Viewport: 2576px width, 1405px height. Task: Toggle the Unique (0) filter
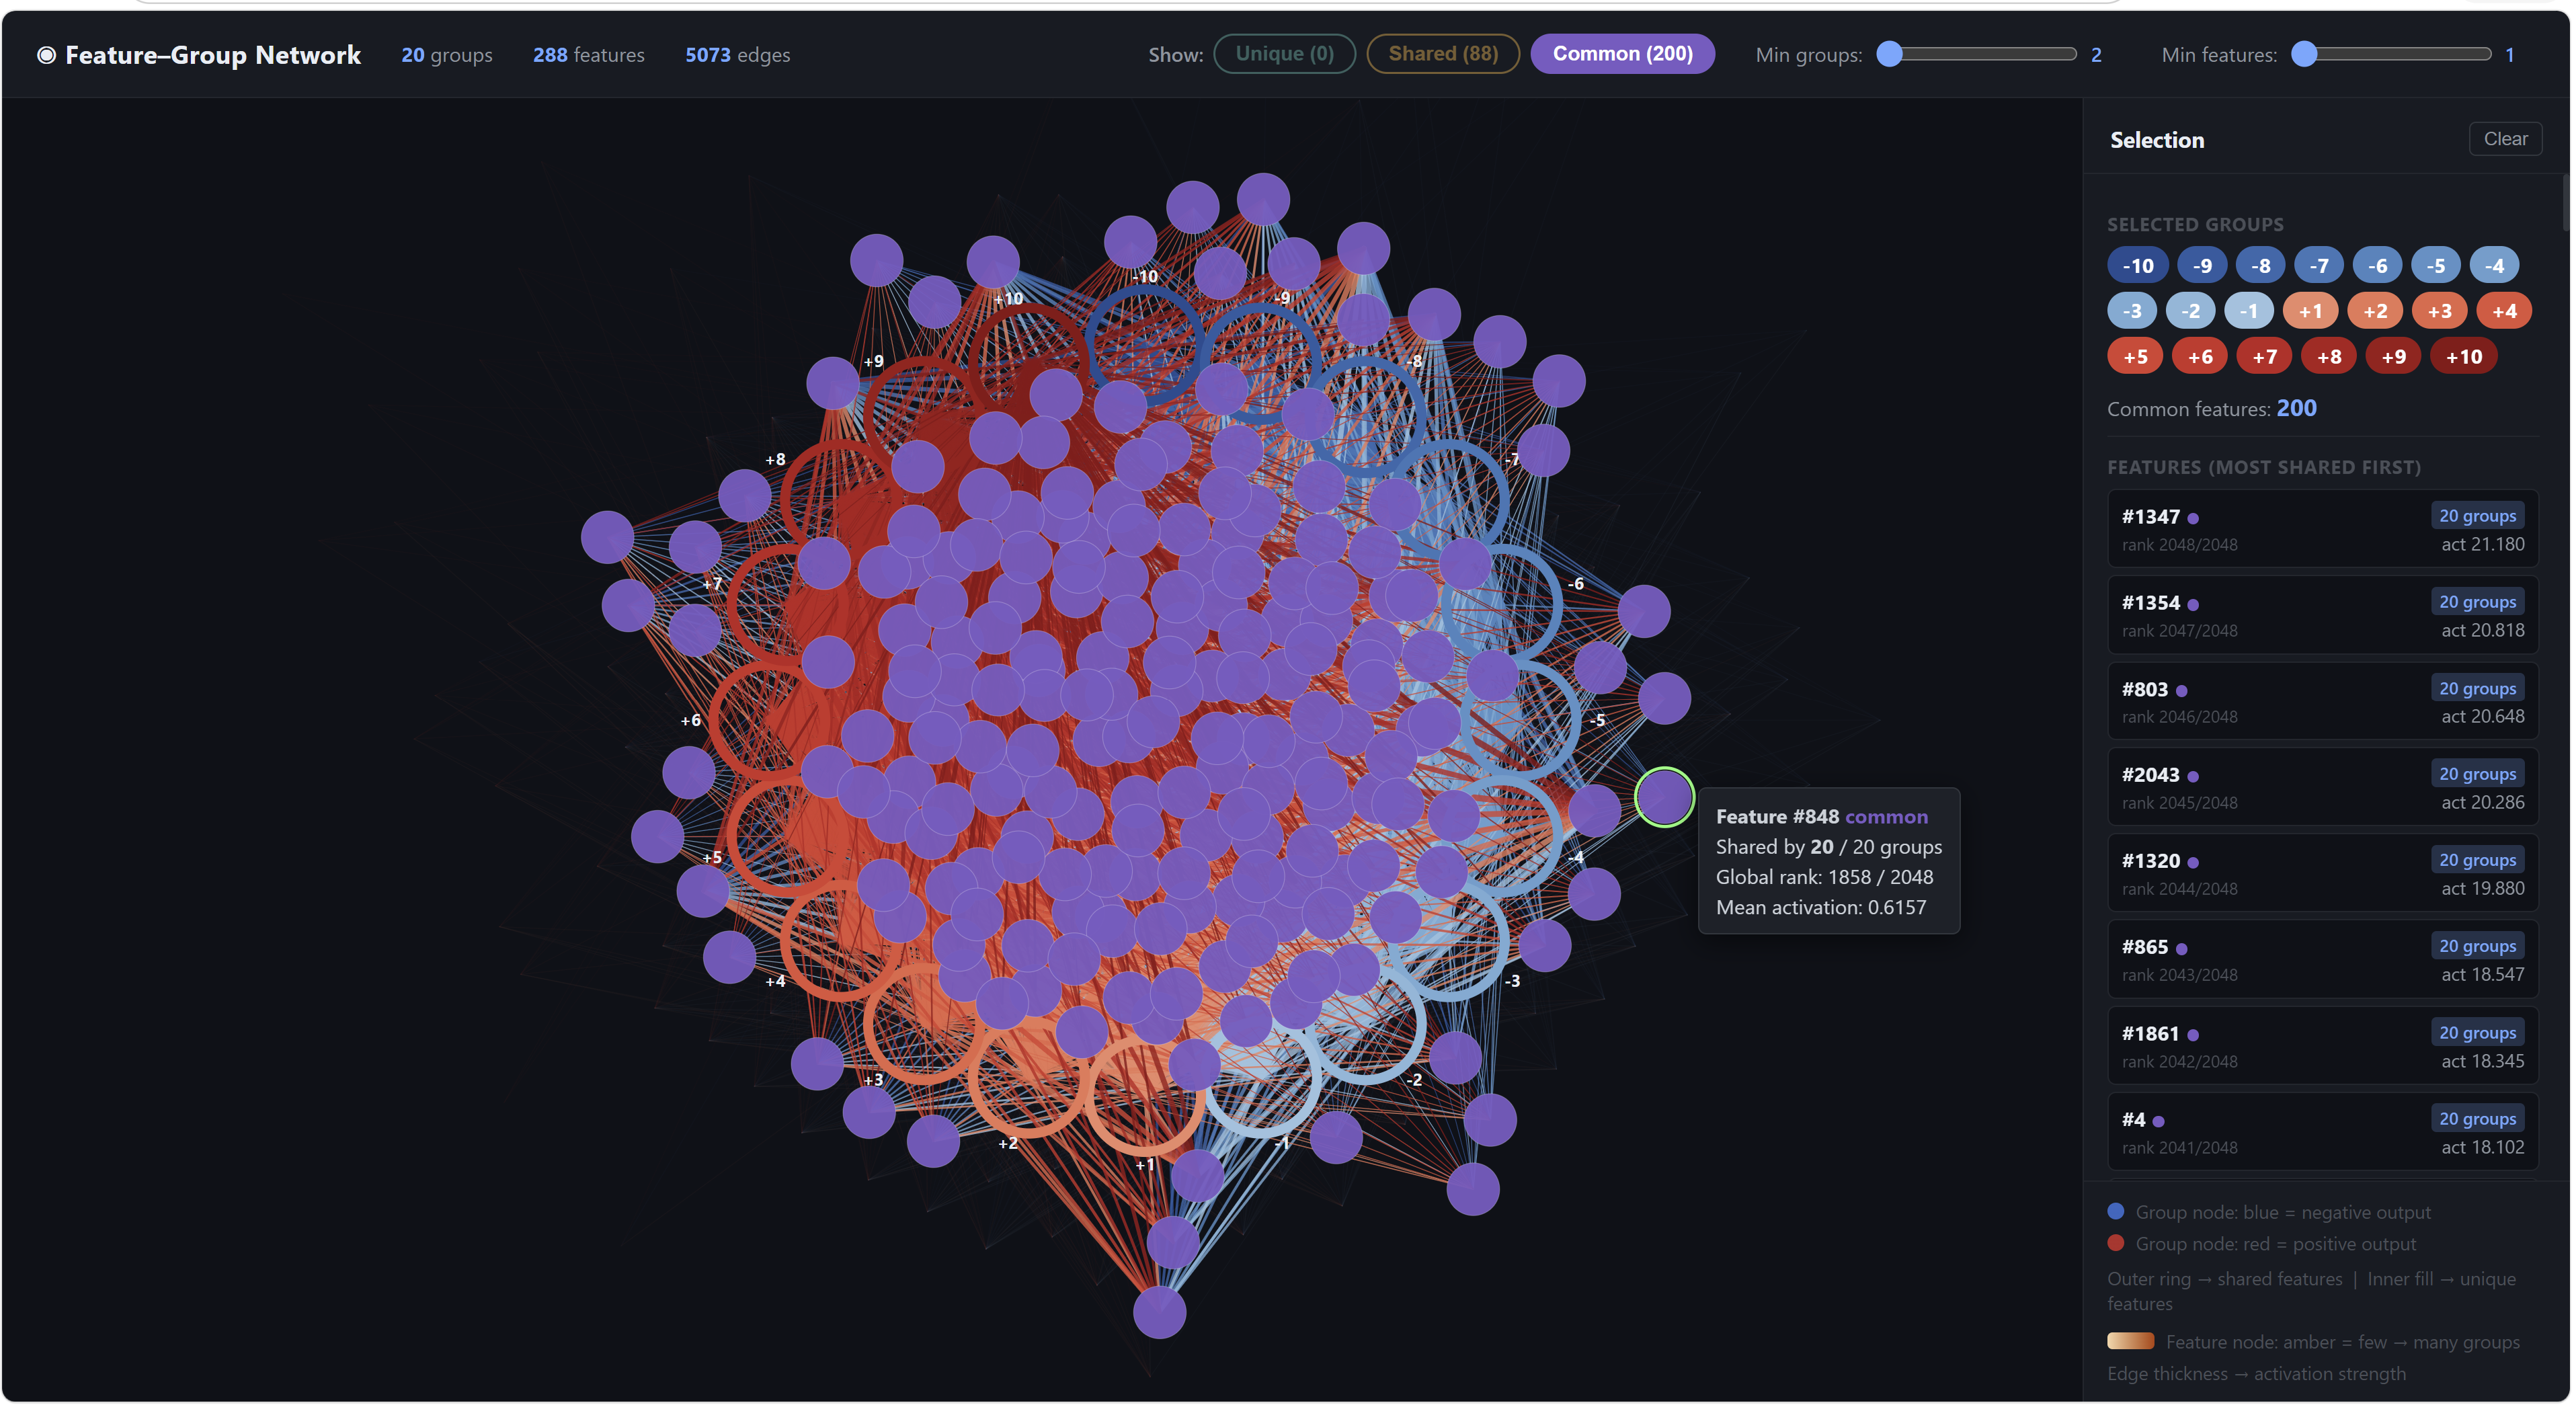(1284, 54)
